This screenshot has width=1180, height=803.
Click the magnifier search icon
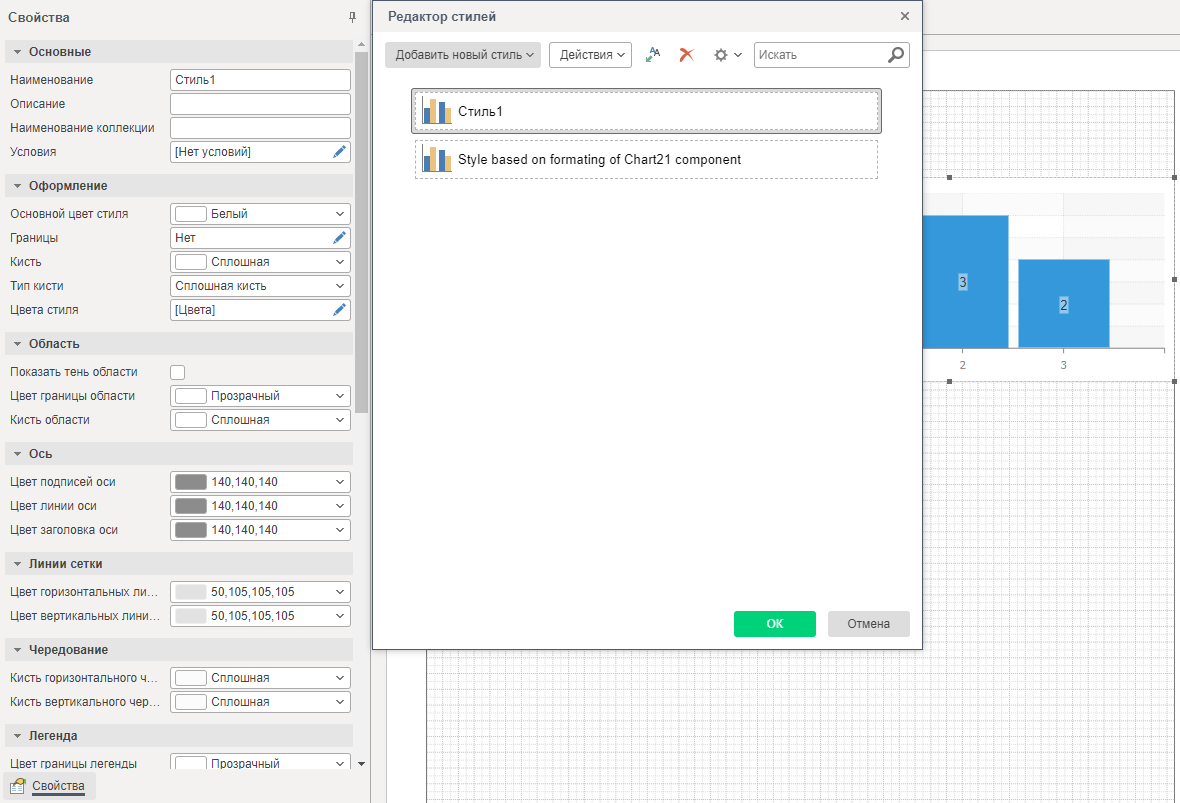(896, 55)
